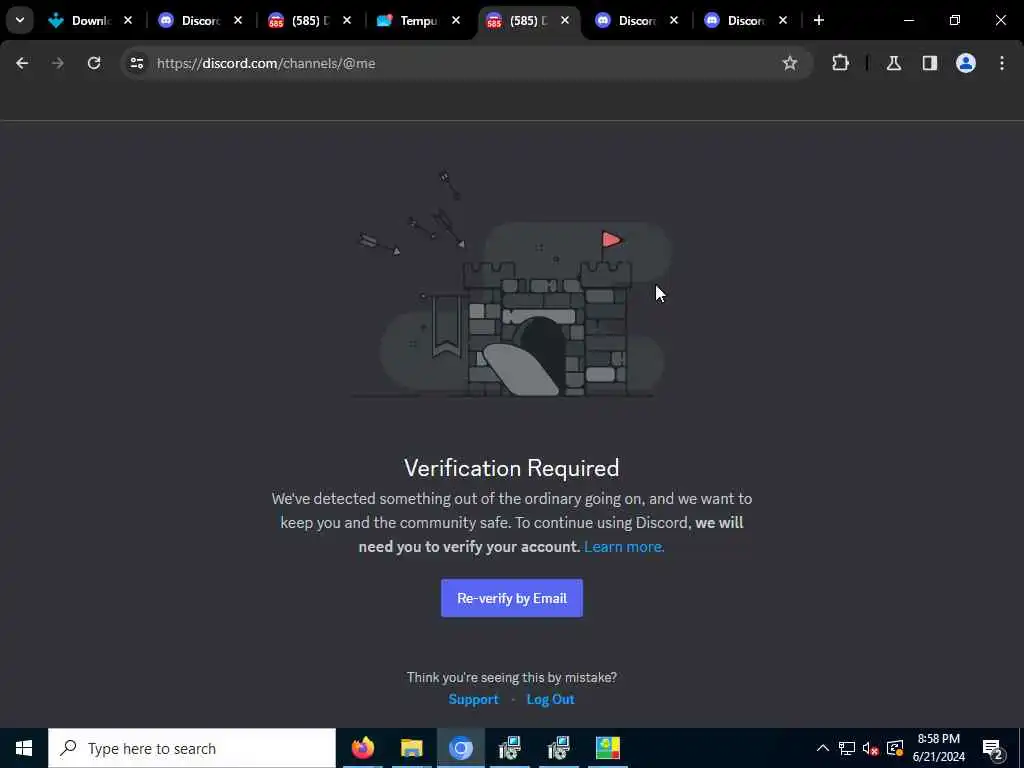The image size is (1024, 768).
Task: Expand the tab search dropdown arrow
Action: [x=20, y=20]
